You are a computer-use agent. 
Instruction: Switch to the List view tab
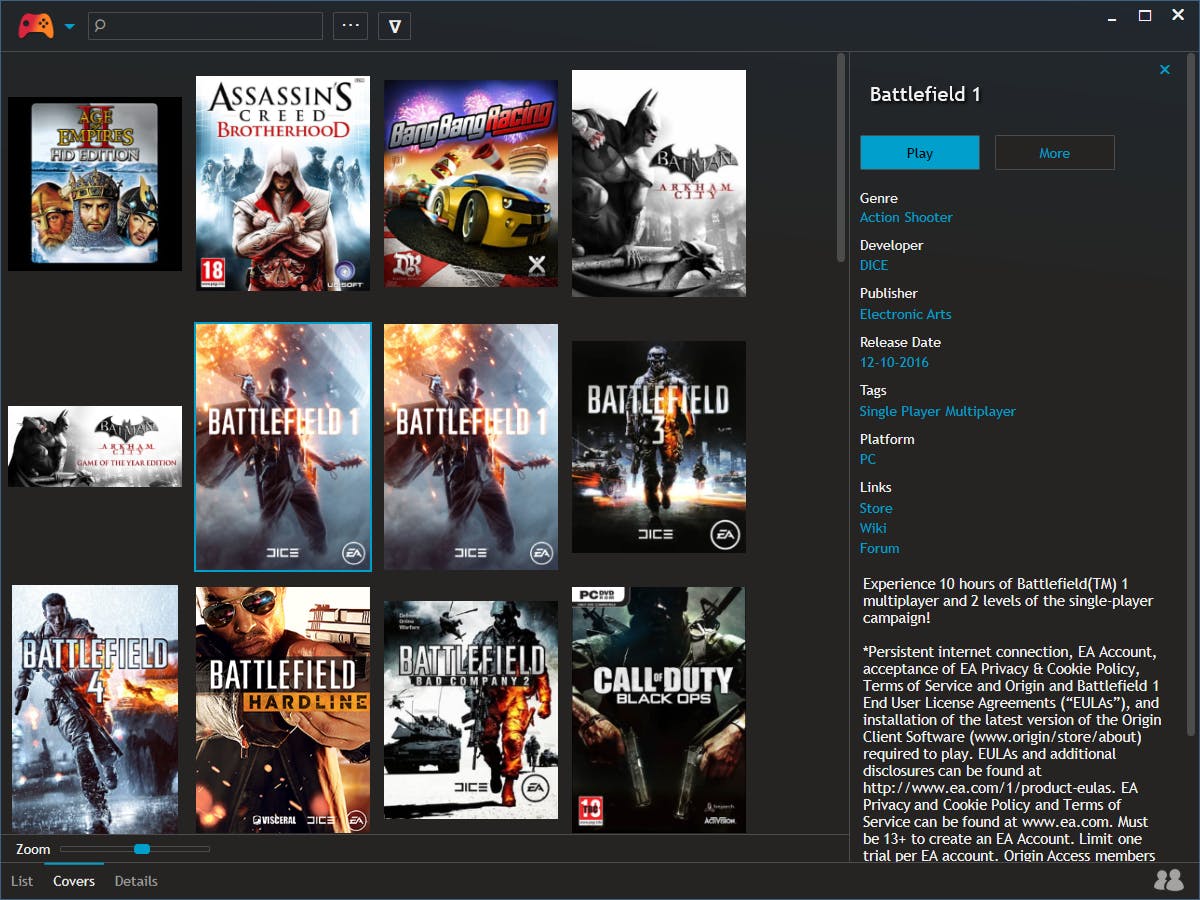22,881
